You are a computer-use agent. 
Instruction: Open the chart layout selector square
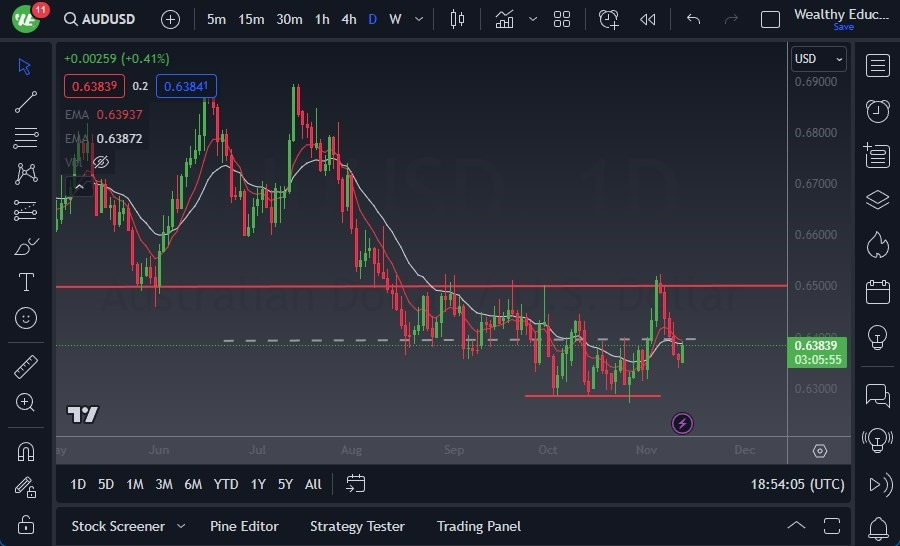tap(770, 20)
